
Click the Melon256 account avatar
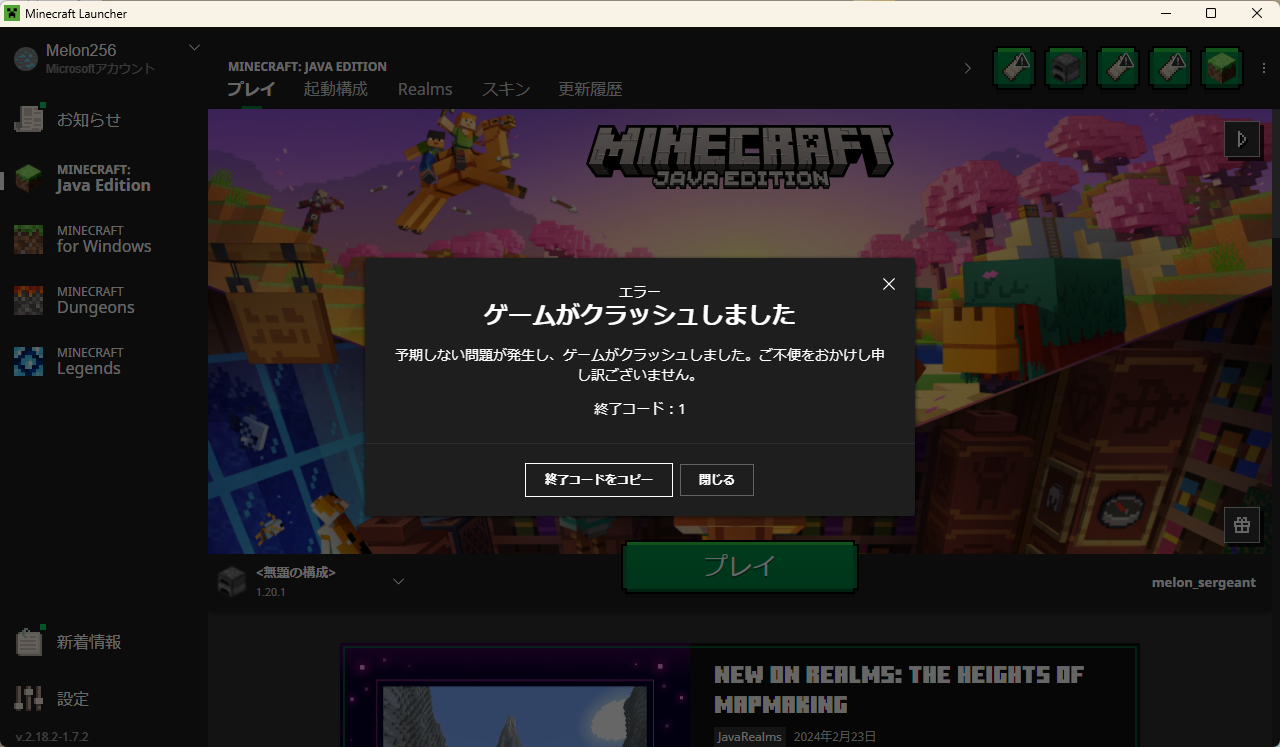26,59
